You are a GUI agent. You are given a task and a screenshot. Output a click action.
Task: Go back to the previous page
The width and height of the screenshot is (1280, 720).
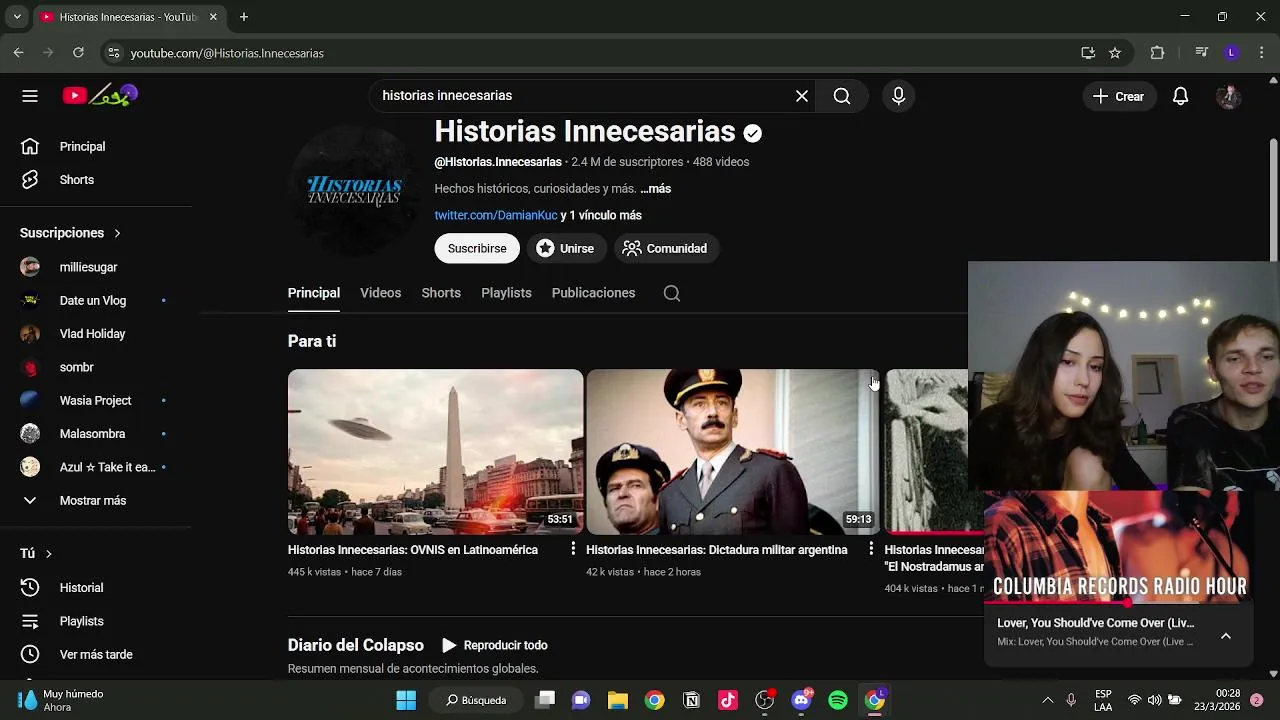point(19,53)
